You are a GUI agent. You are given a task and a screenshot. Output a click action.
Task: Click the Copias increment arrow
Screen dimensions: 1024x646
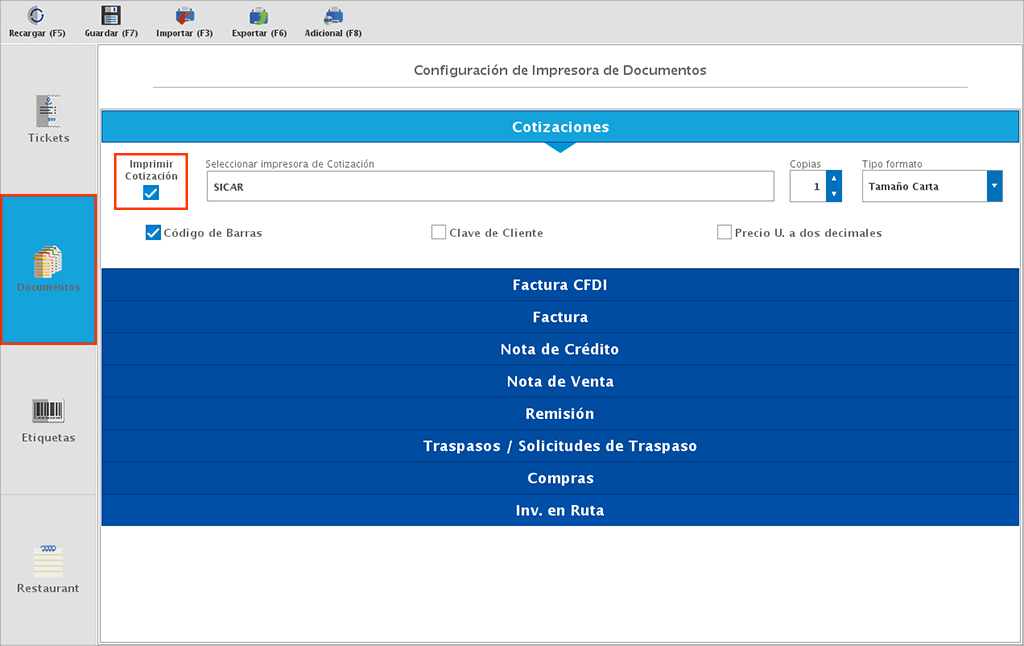pos(833,180)
